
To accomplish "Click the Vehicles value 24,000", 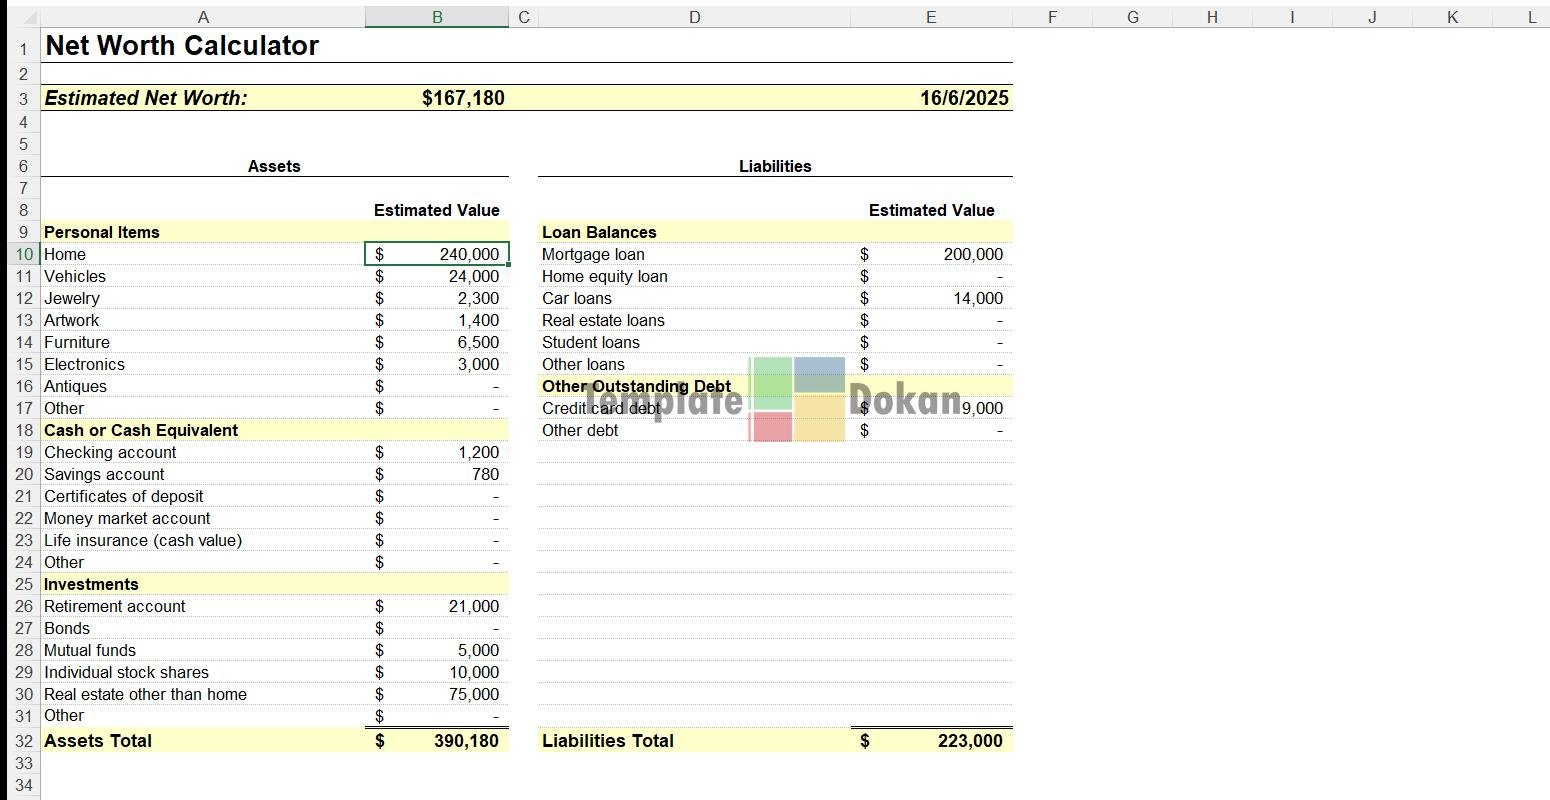I will [473, 276].
